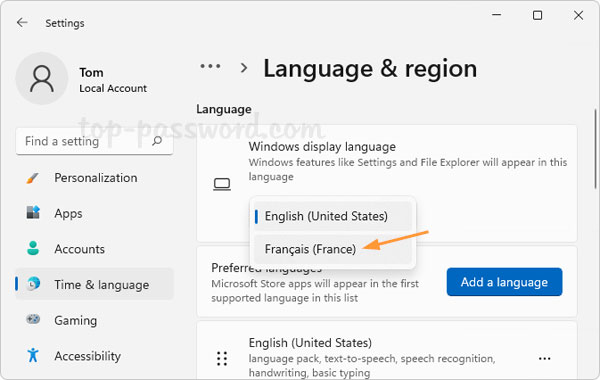
Task: Click the search magnifier icon
Action: 157,141
